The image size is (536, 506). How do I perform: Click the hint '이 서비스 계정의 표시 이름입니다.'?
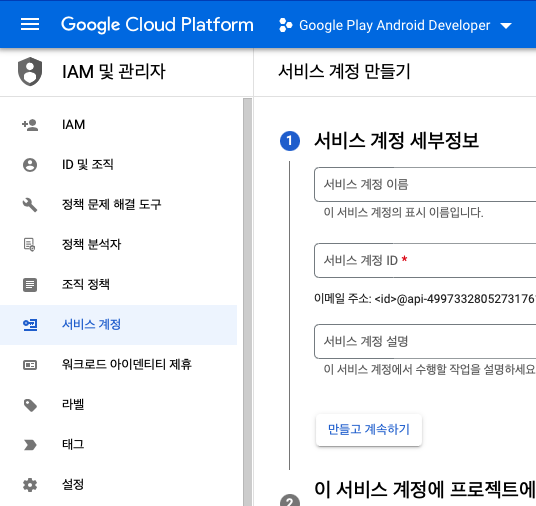(x=403, y=212)
